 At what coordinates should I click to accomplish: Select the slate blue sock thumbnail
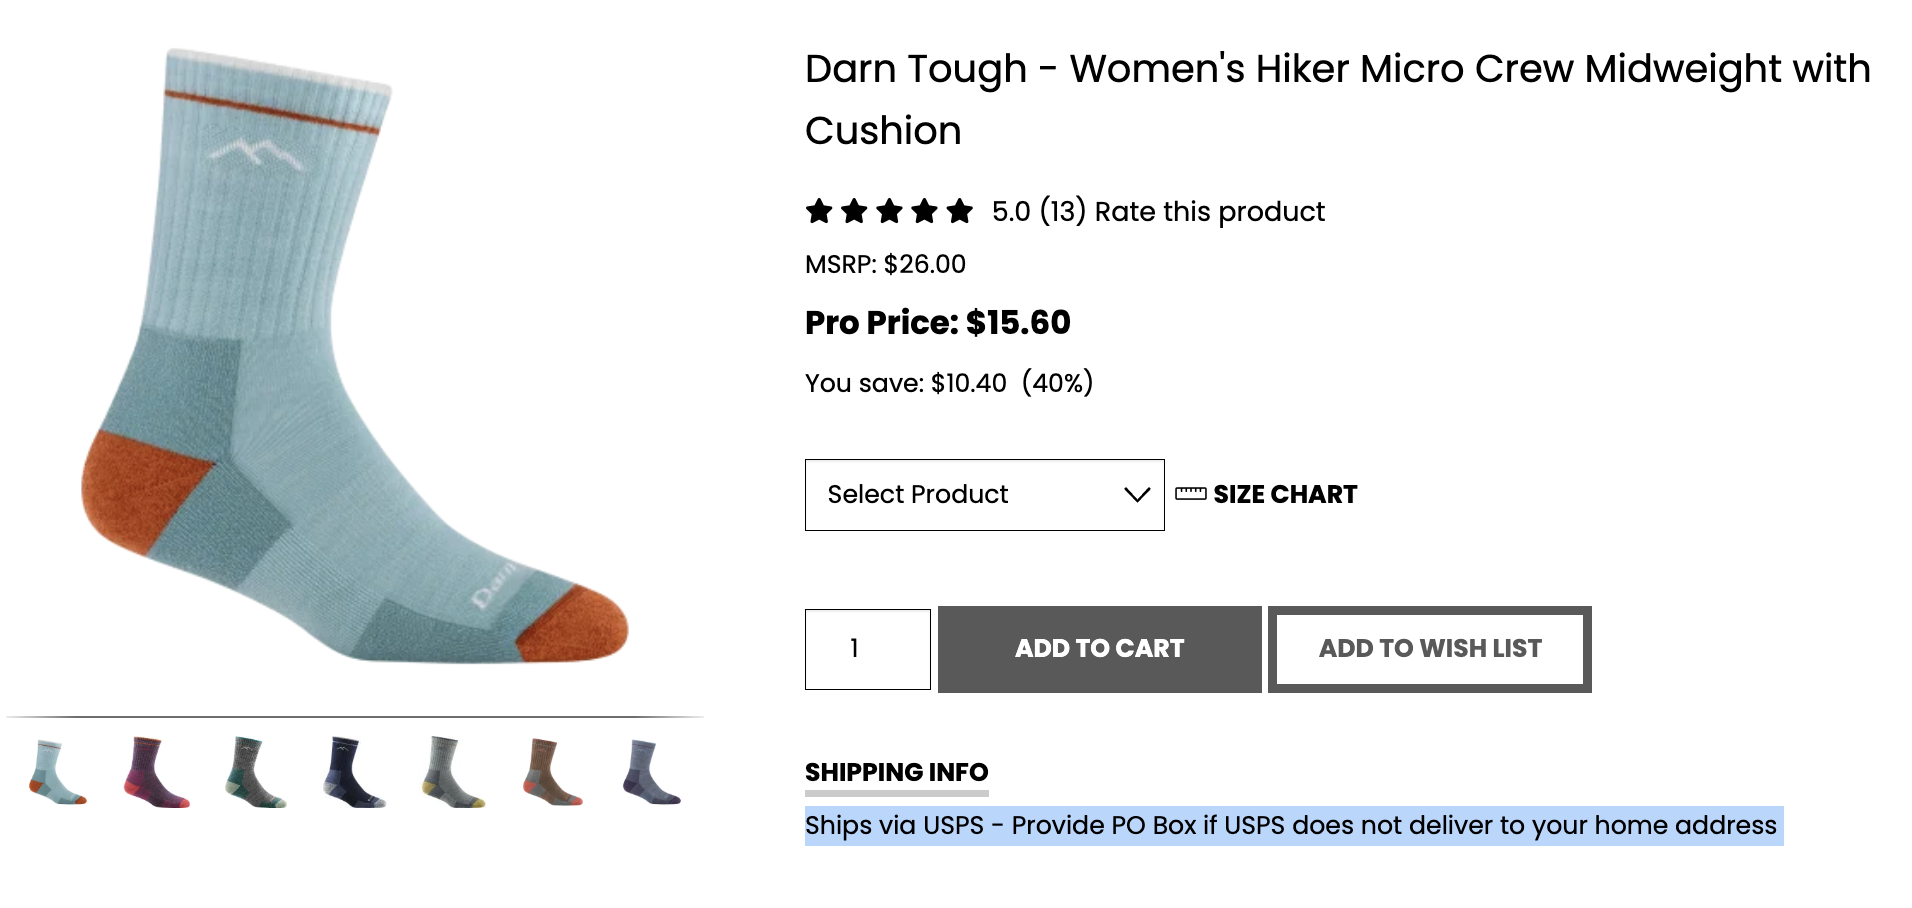coord(651,772)
